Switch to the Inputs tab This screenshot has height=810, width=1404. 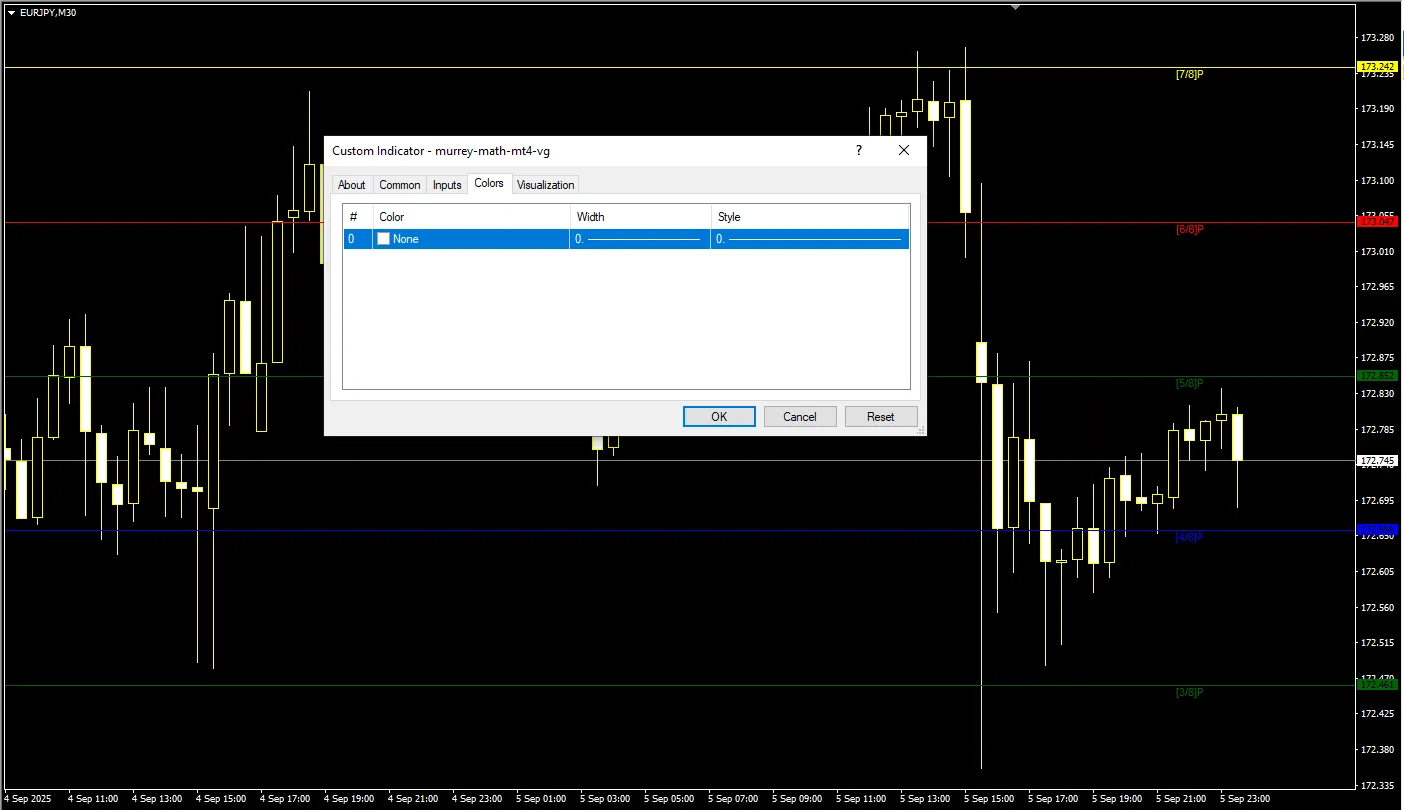click(447, 185)
